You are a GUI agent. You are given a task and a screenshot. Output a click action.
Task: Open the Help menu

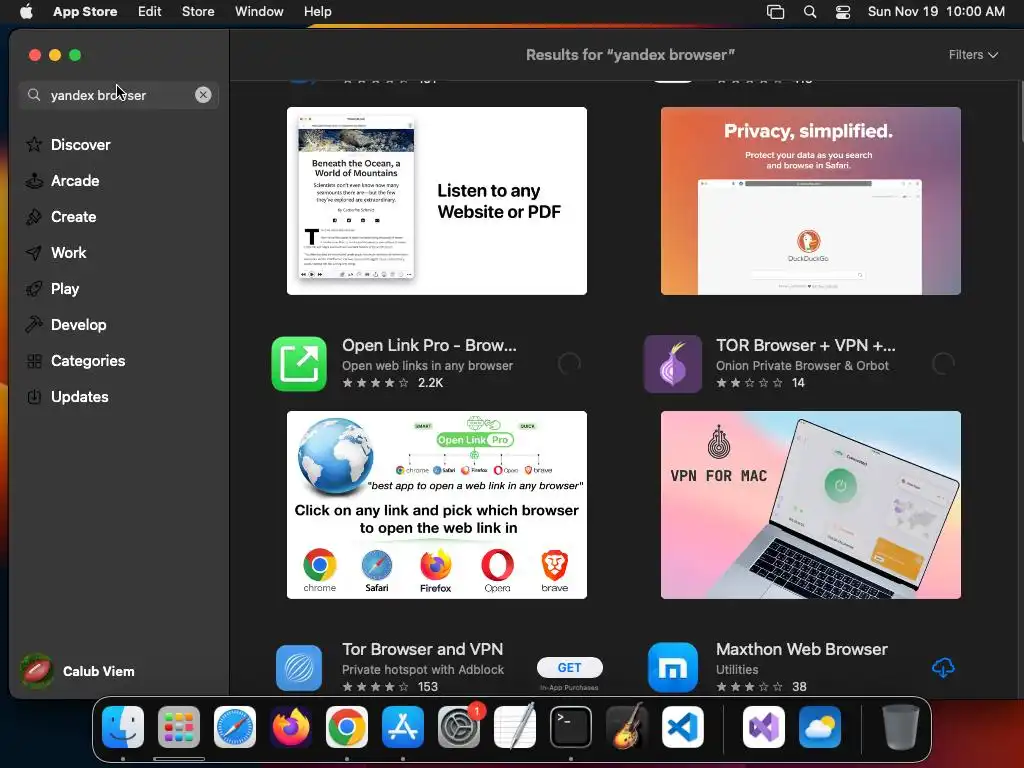point(317,12)
